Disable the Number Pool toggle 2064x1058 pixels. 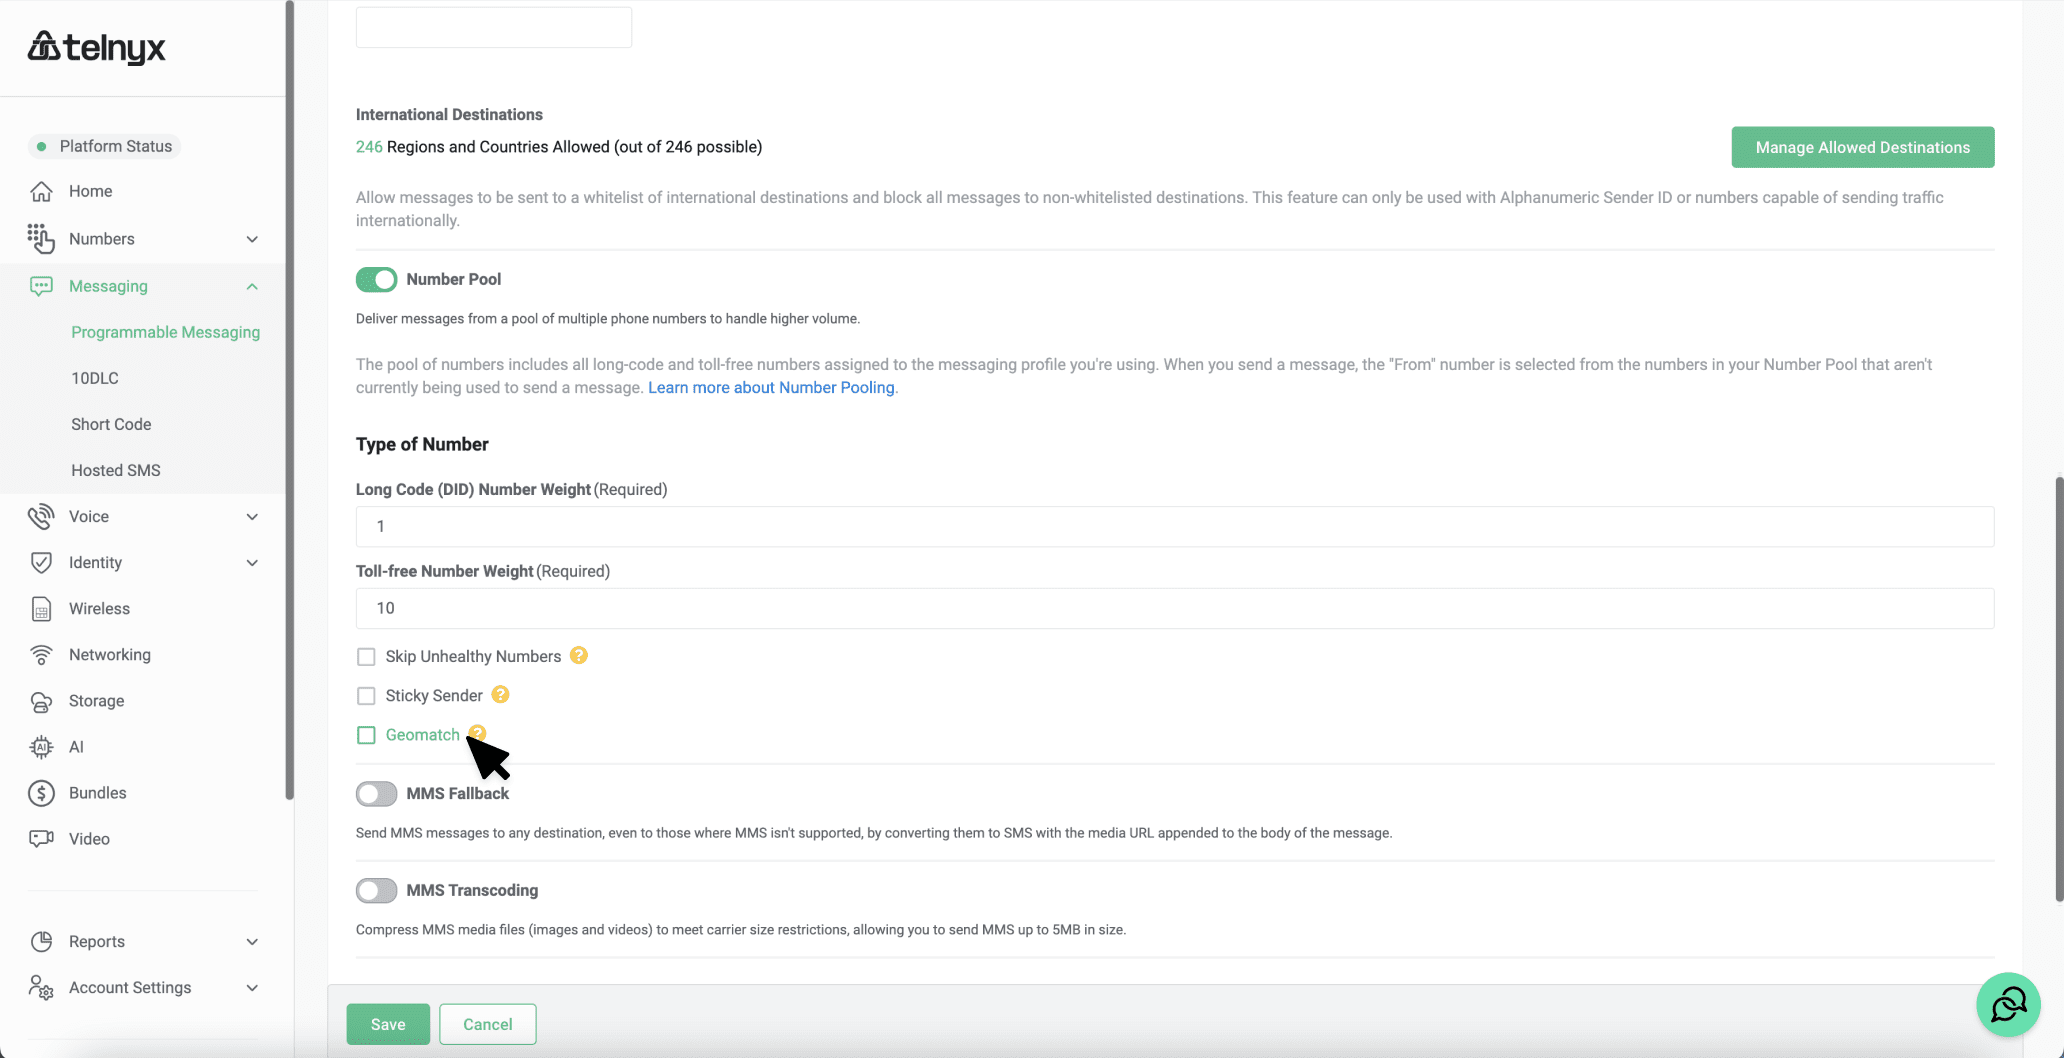tap(376, 279)
